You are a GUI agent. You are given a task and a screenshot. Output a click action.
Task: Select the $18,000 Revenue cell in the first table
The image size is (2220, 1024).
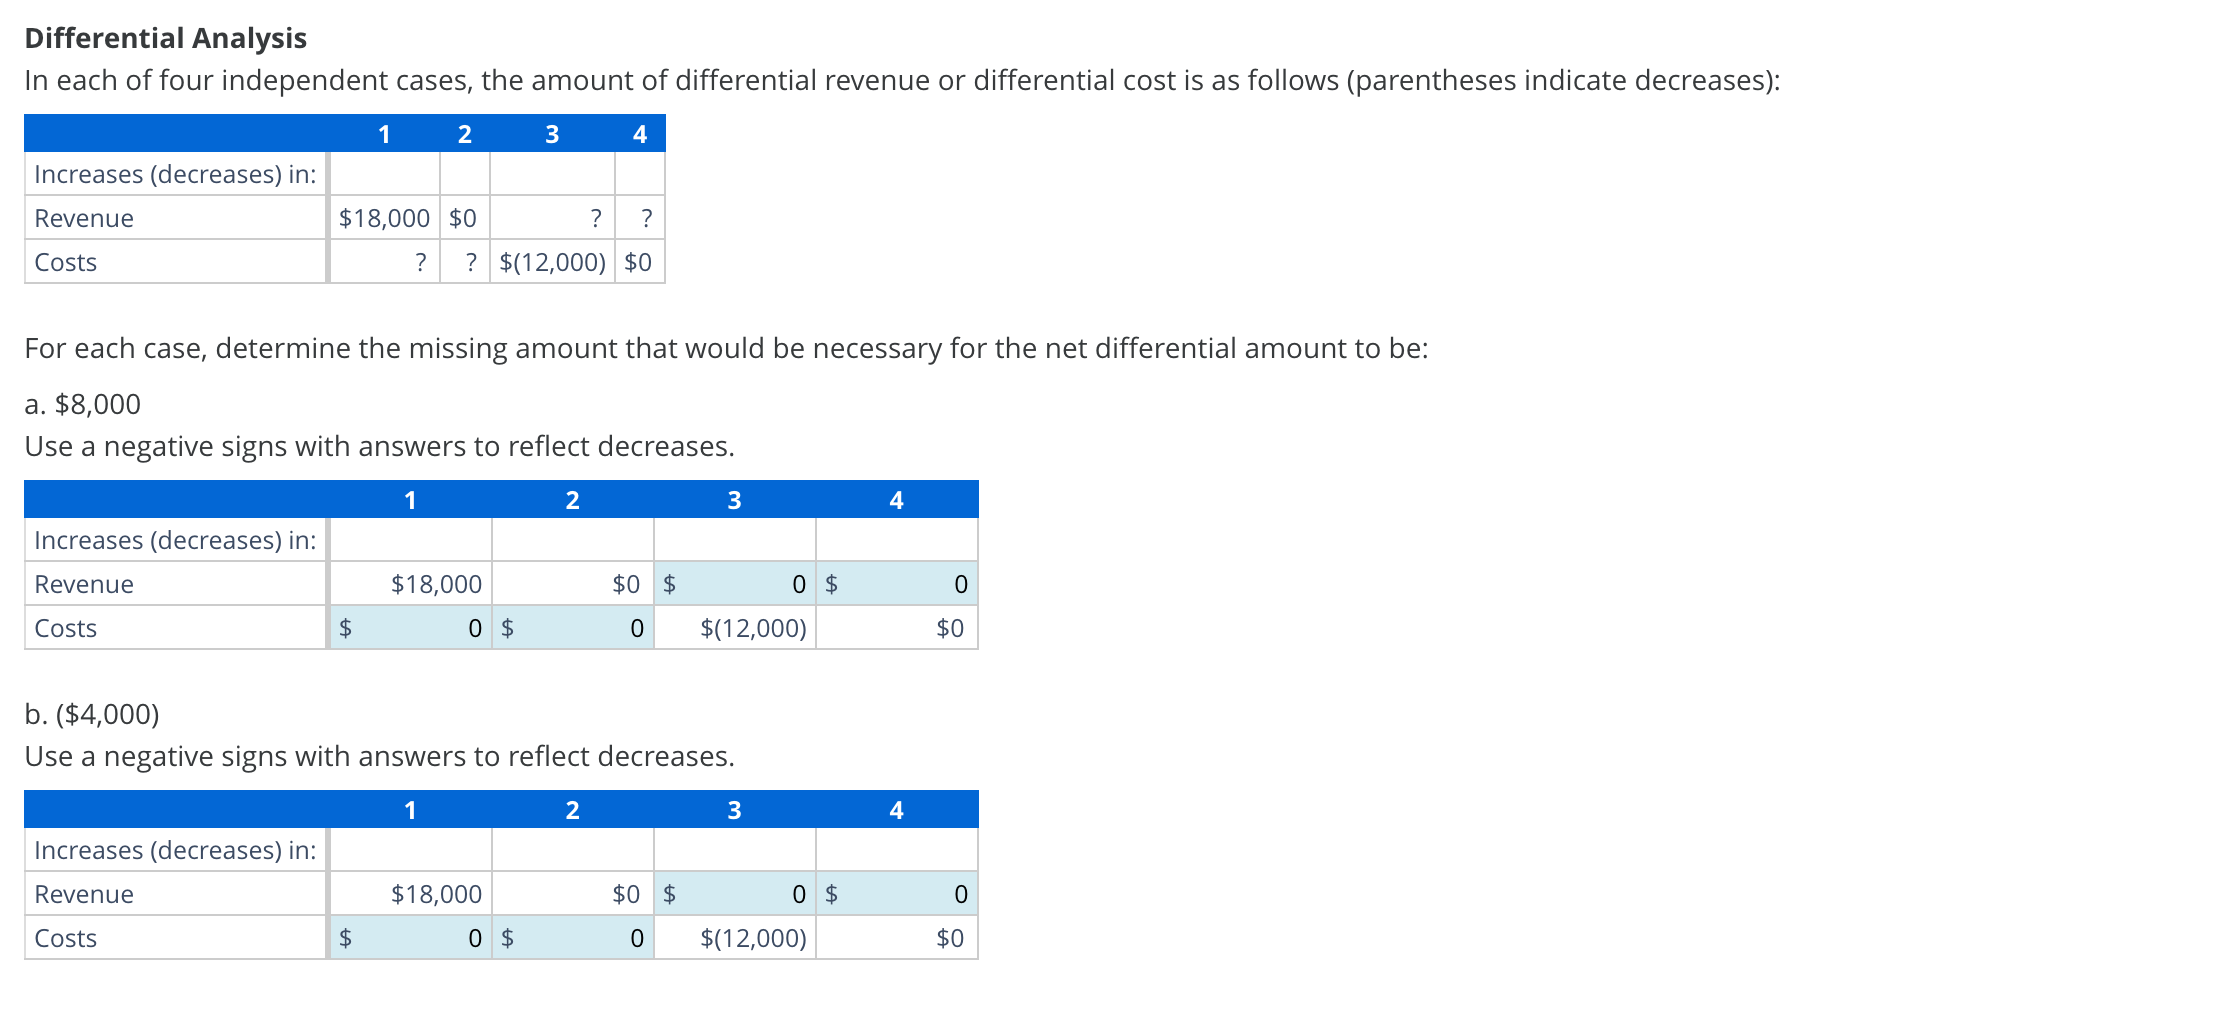coord(384,218)
